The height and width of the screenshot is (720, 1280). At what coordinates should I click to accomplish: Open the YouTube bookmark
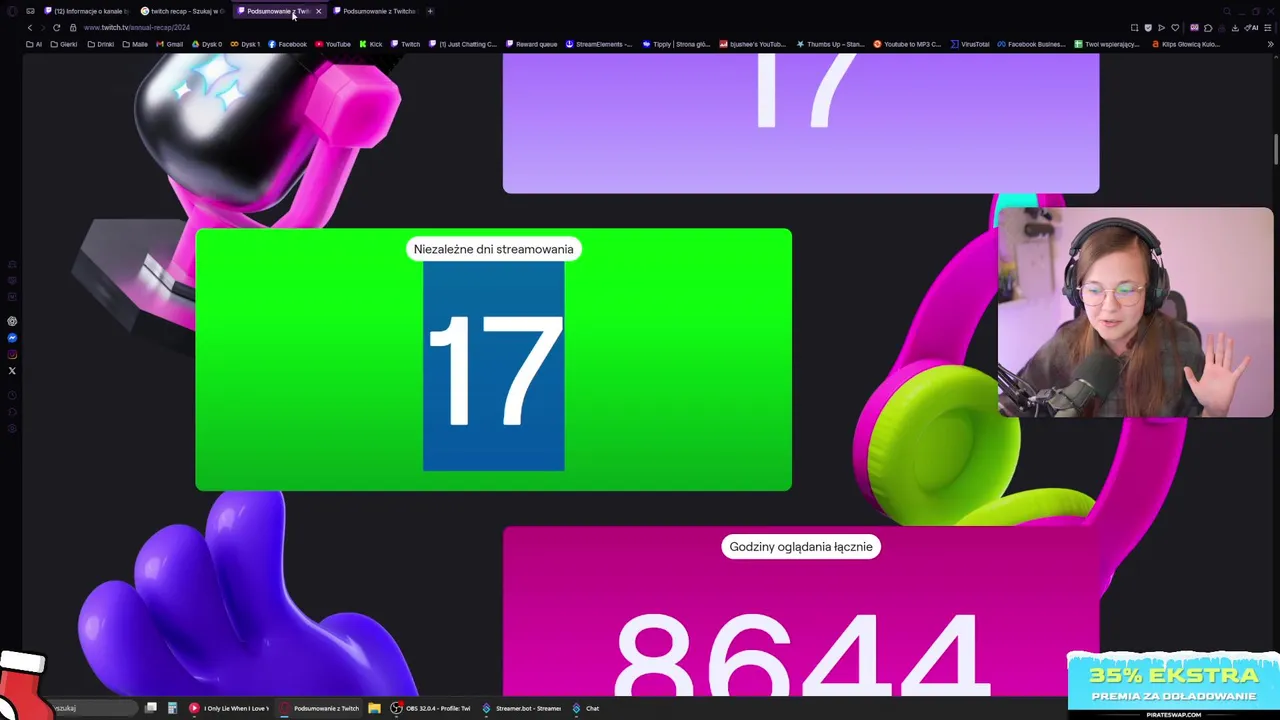click(x=333, y=44)
